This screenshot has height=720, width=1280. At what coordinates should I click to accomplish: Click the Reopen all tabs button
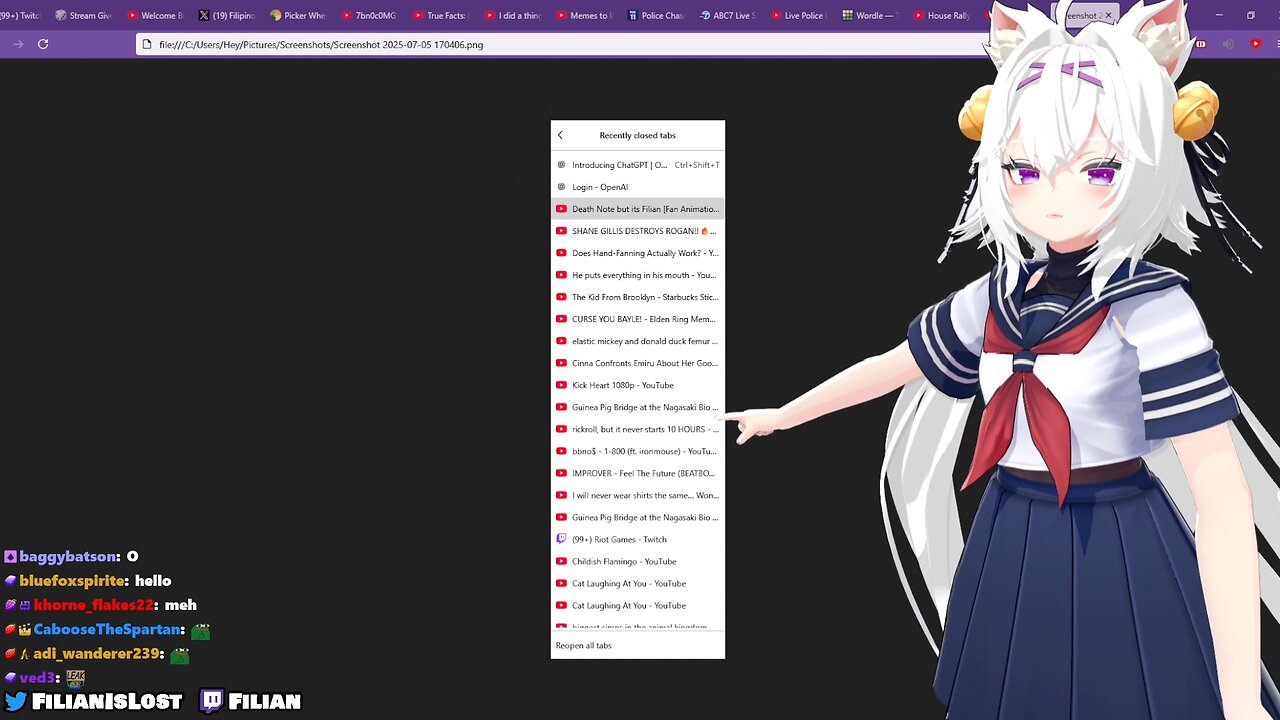(x=638, y=645)
